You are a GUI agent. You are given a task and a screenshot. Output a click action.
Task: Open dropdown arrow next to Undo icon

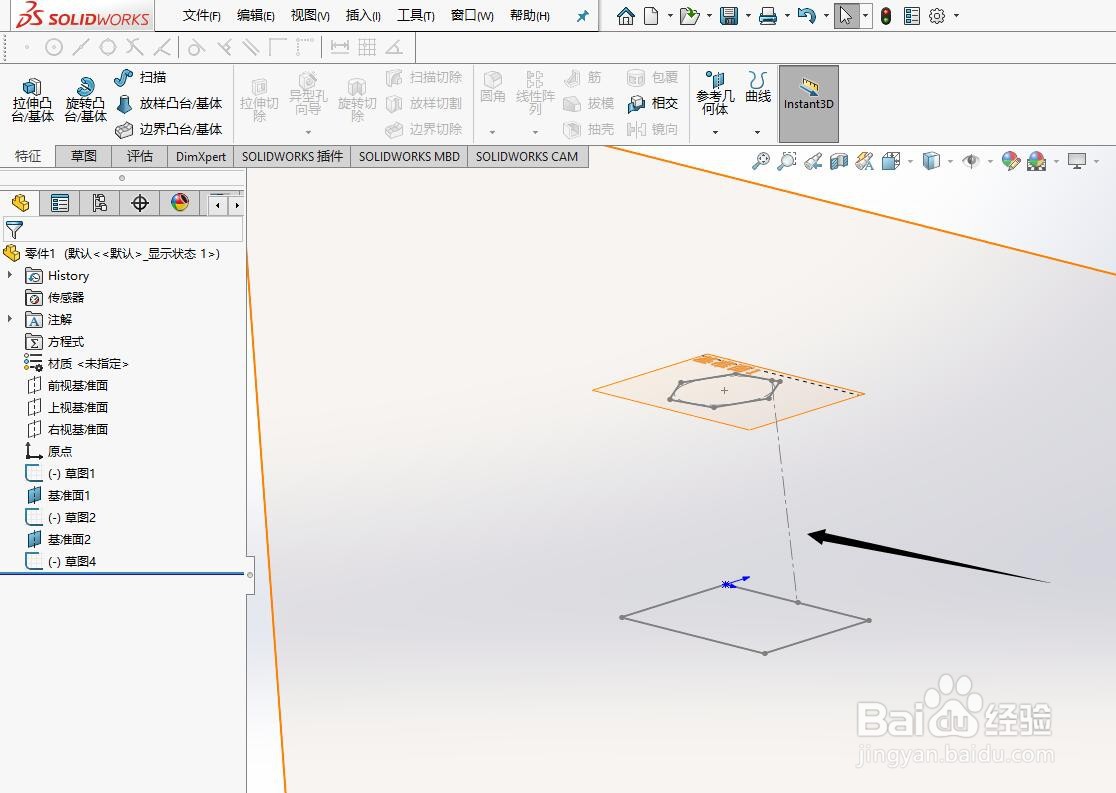[x=826, y=16]
